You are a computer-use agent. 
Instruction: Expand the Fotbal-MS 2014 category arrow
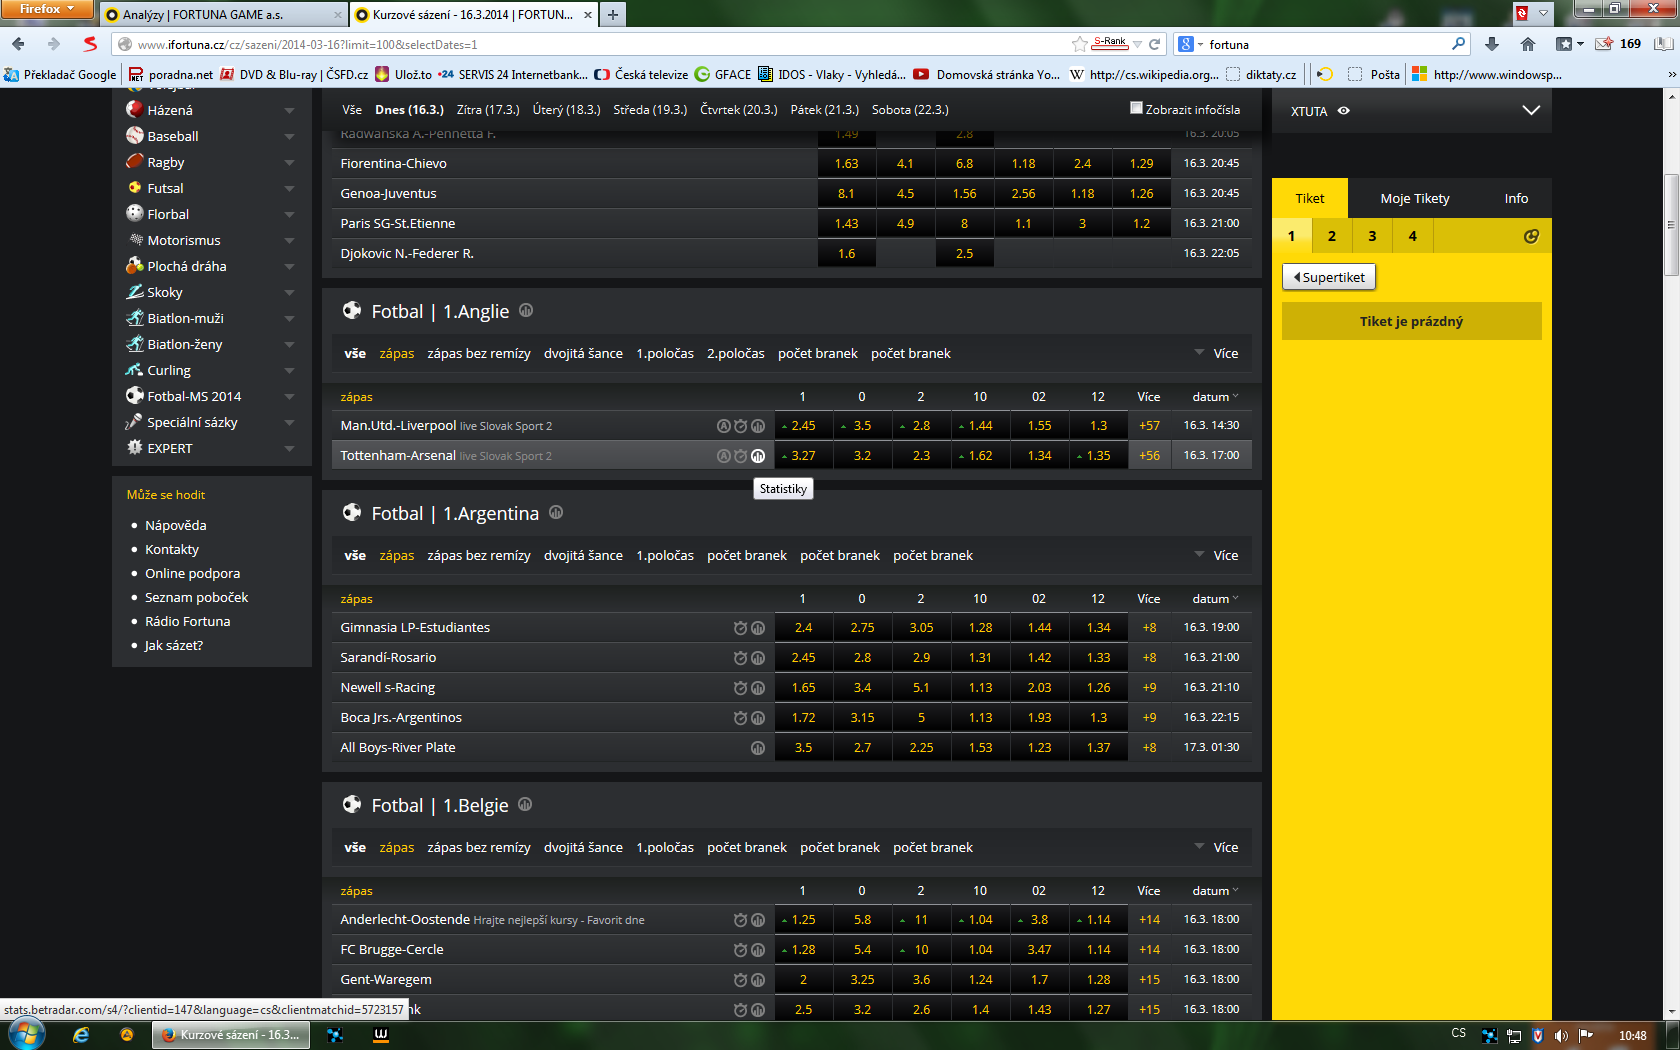coord(289,397)
